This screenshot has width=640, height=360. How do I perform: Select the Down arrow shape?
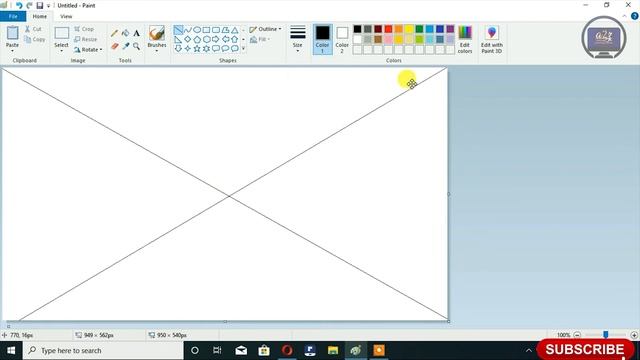point(178,49)
